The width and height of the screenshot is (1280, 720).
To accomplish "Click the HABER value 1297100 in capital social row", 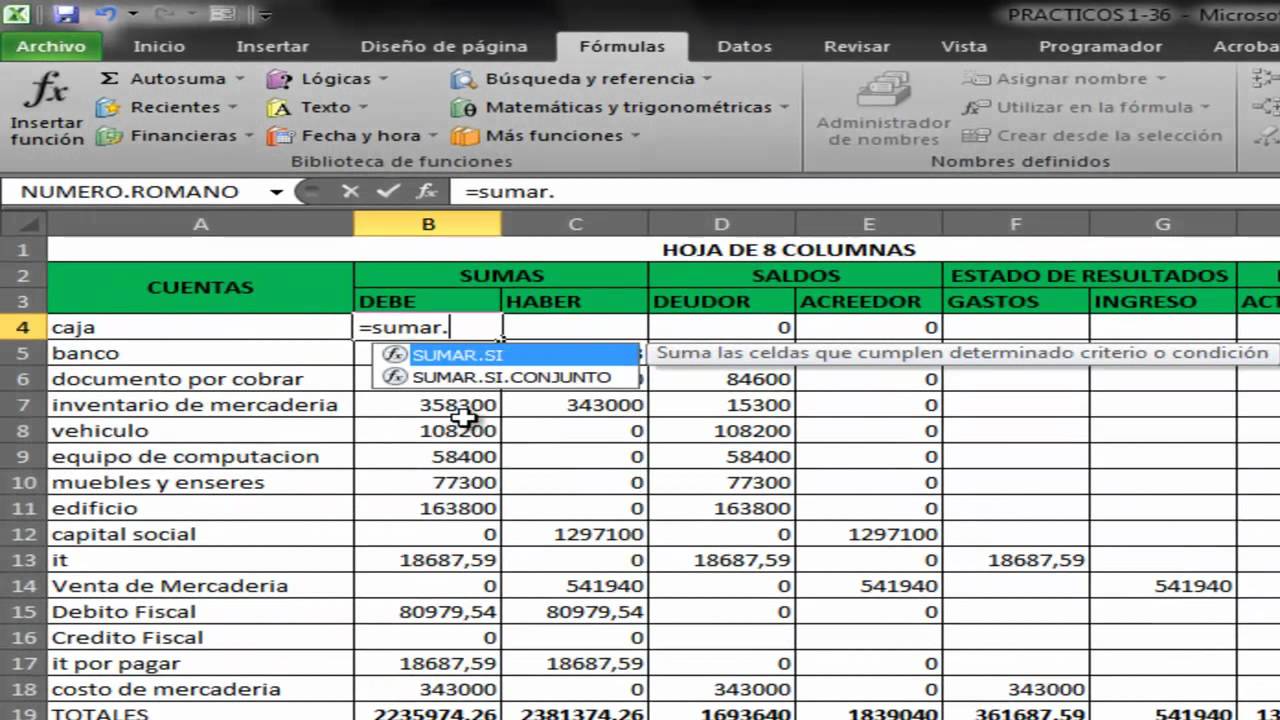I will (x=574, y=534).
